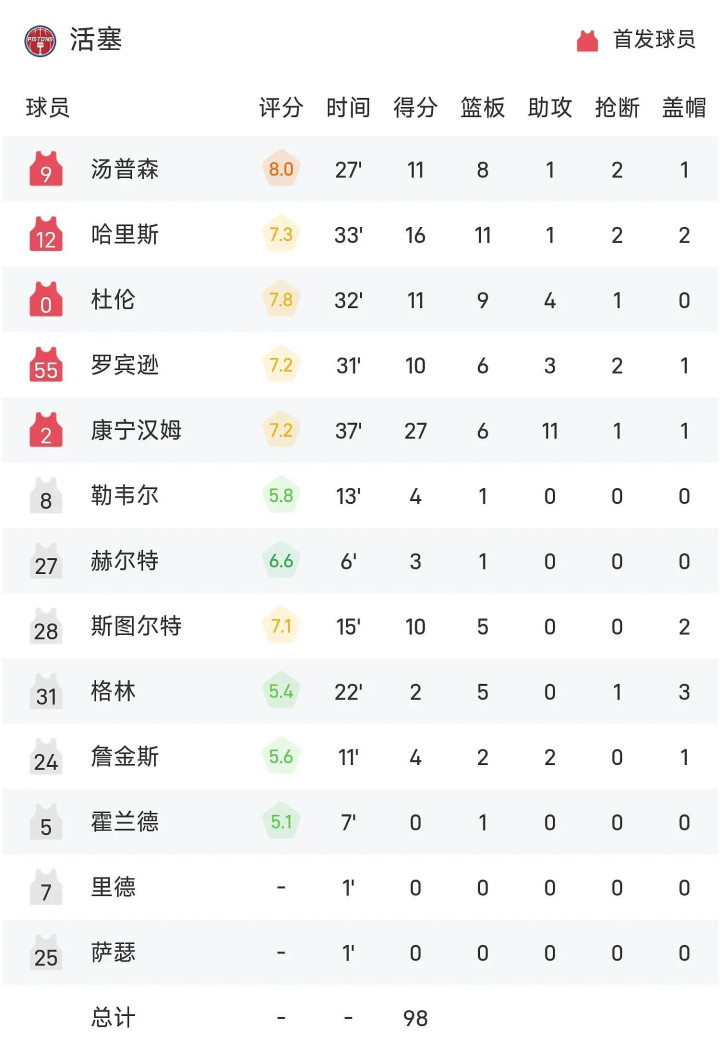720x1052 pixels.
Task: Click the total score 98
Action: click(x=415, y=1018)
